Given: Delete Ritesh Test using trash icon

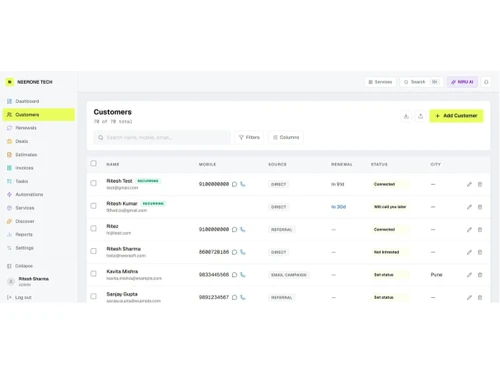Looking at the screenshot, I should coord(480,184).
